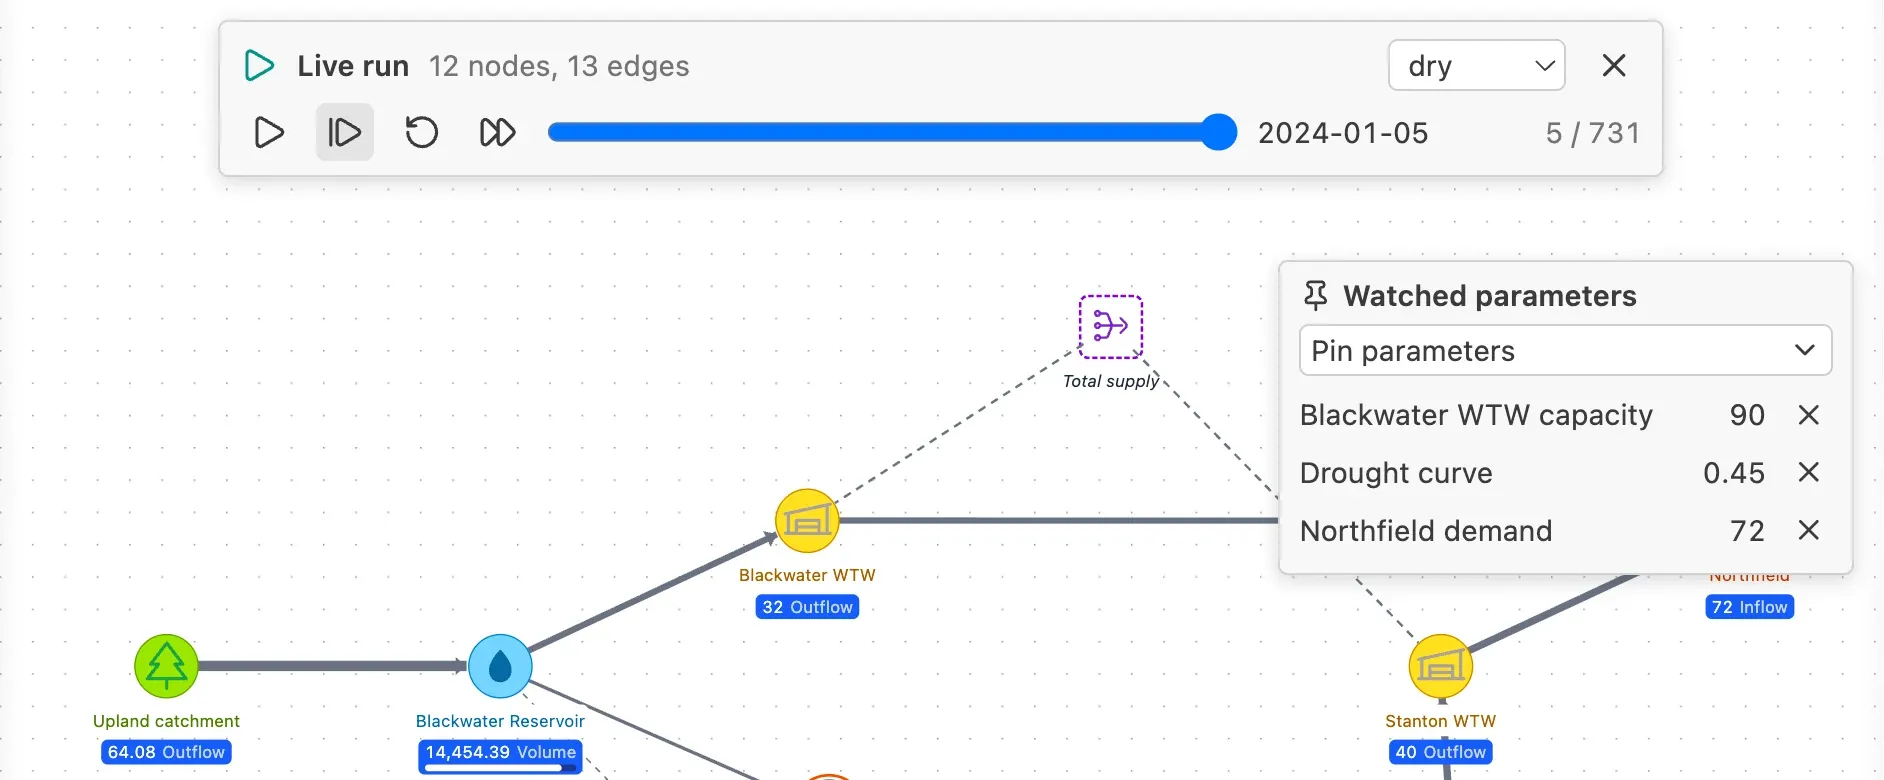The image size is (1884, 780).
Task: Select the Blackwater Reservoir droplet node
Action: click(500, 666)
